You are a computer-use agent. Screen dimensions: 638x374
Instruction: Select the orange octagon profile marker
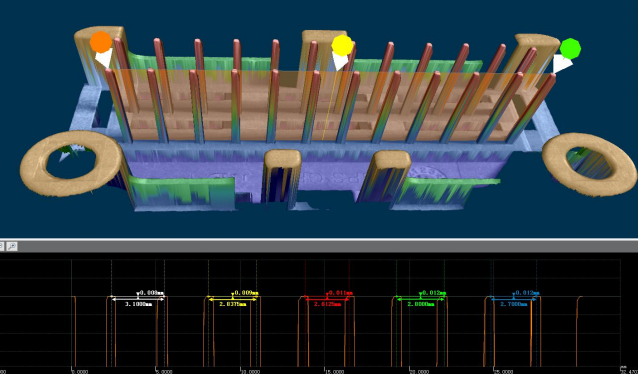tap(101, 42)
